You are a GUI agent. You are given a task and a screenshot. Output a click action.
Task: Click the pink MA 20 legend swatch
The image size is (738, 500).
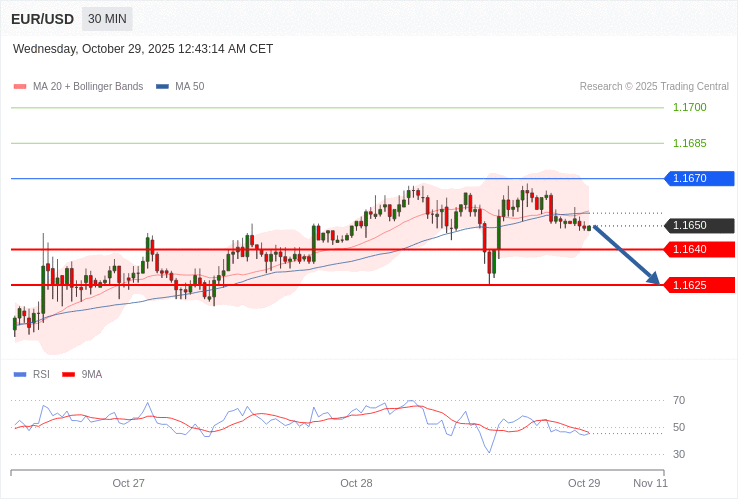[x=20, y=87]
